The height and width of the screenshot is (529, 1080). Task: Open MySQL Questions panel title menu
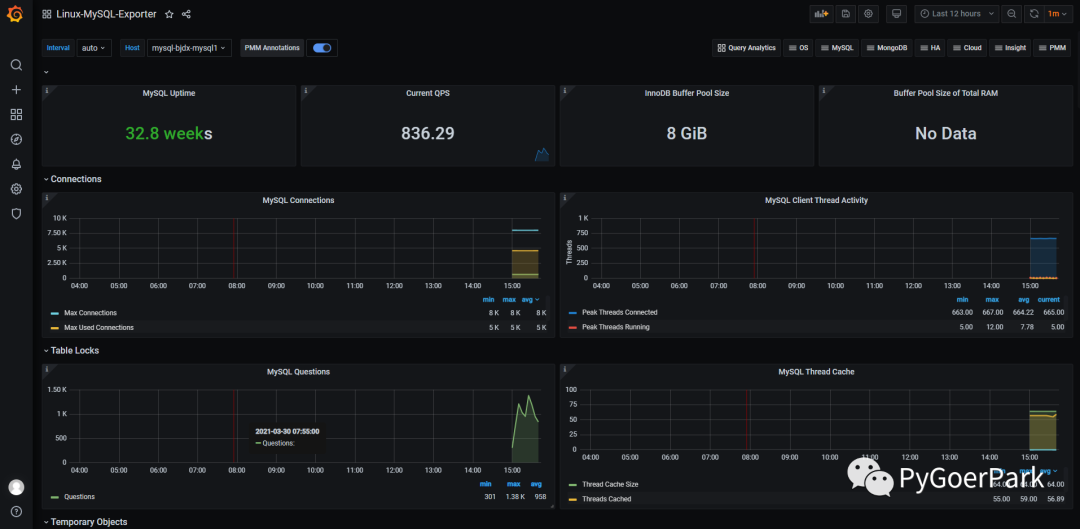pyautogui.click(x=298, y=372)
